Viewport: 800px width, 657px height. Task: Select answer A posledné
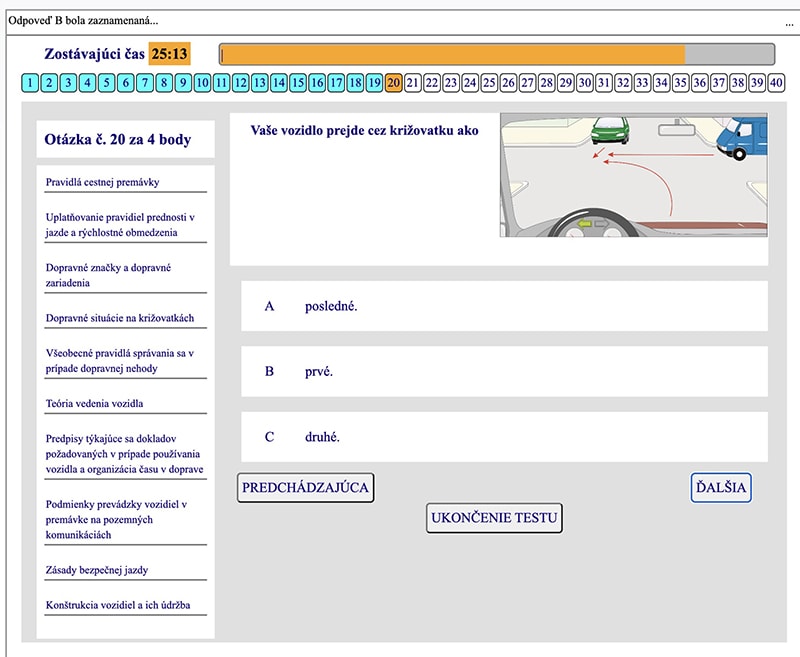pos(504,306)
